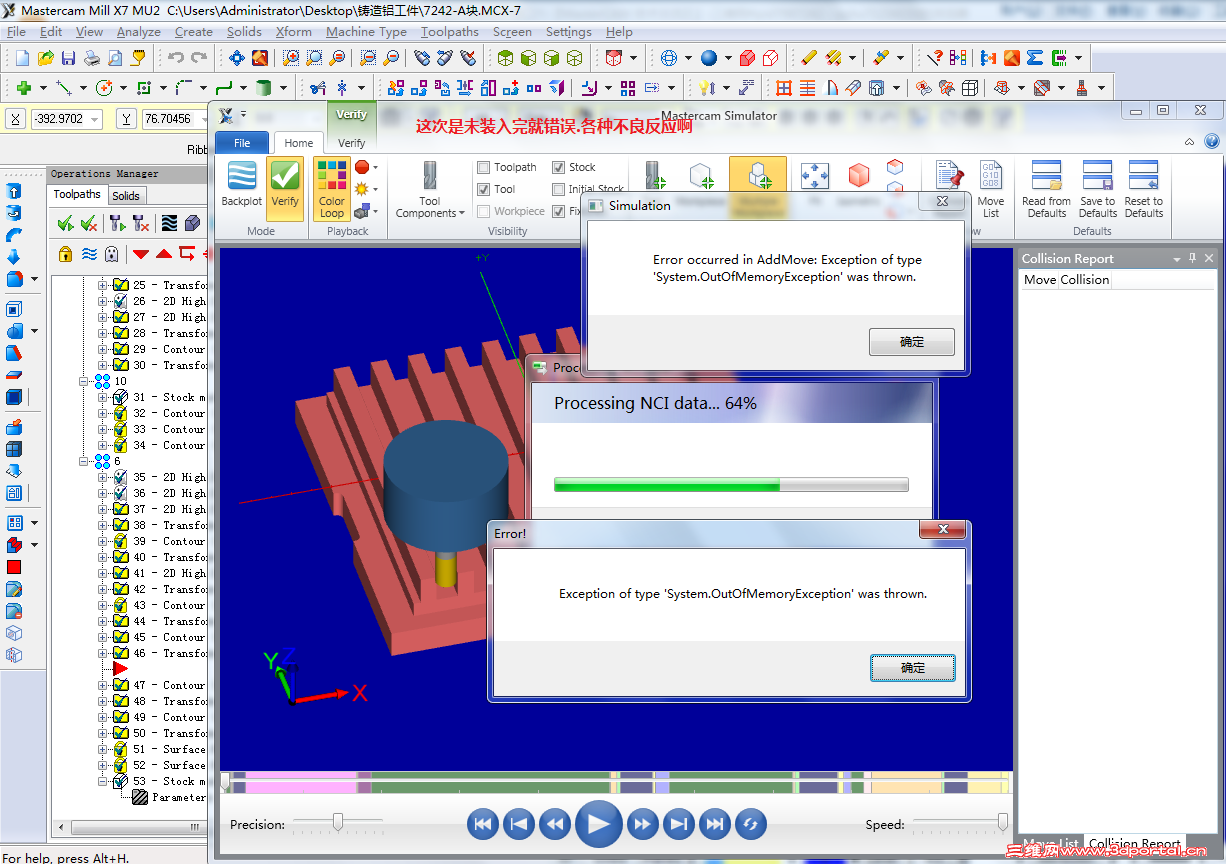Toggle the Stock visibility checkbox
Viewport: 1226px width, 864px height.
[559, 167]
